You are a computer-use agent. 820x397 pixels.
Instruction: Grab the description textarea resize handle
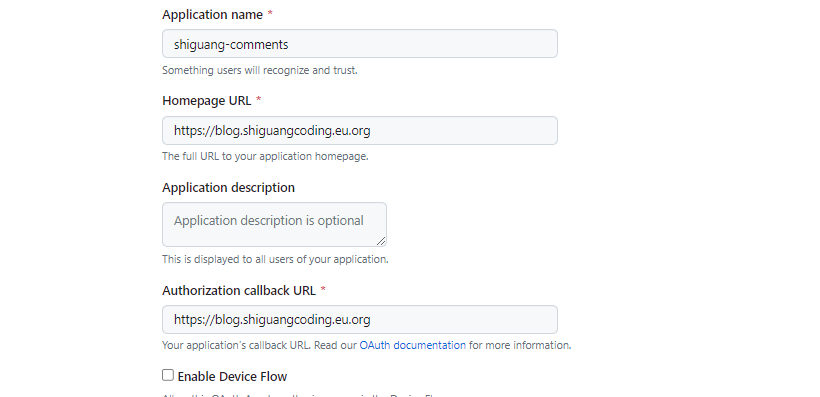tap(381, 241)
